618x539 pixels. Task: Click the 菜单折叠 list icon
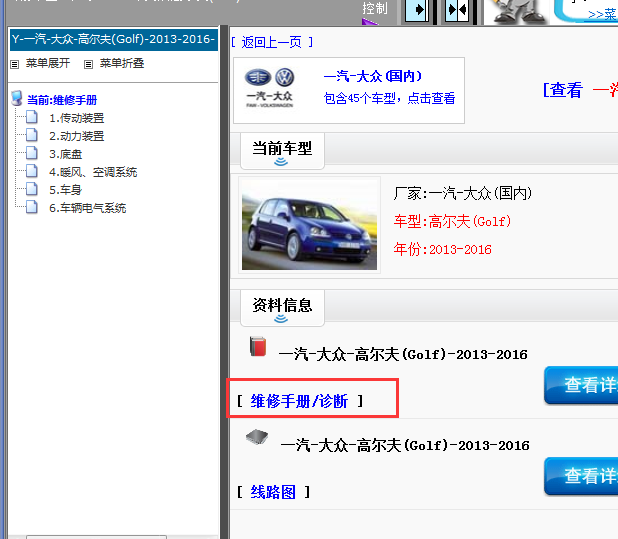coord(89,64)
